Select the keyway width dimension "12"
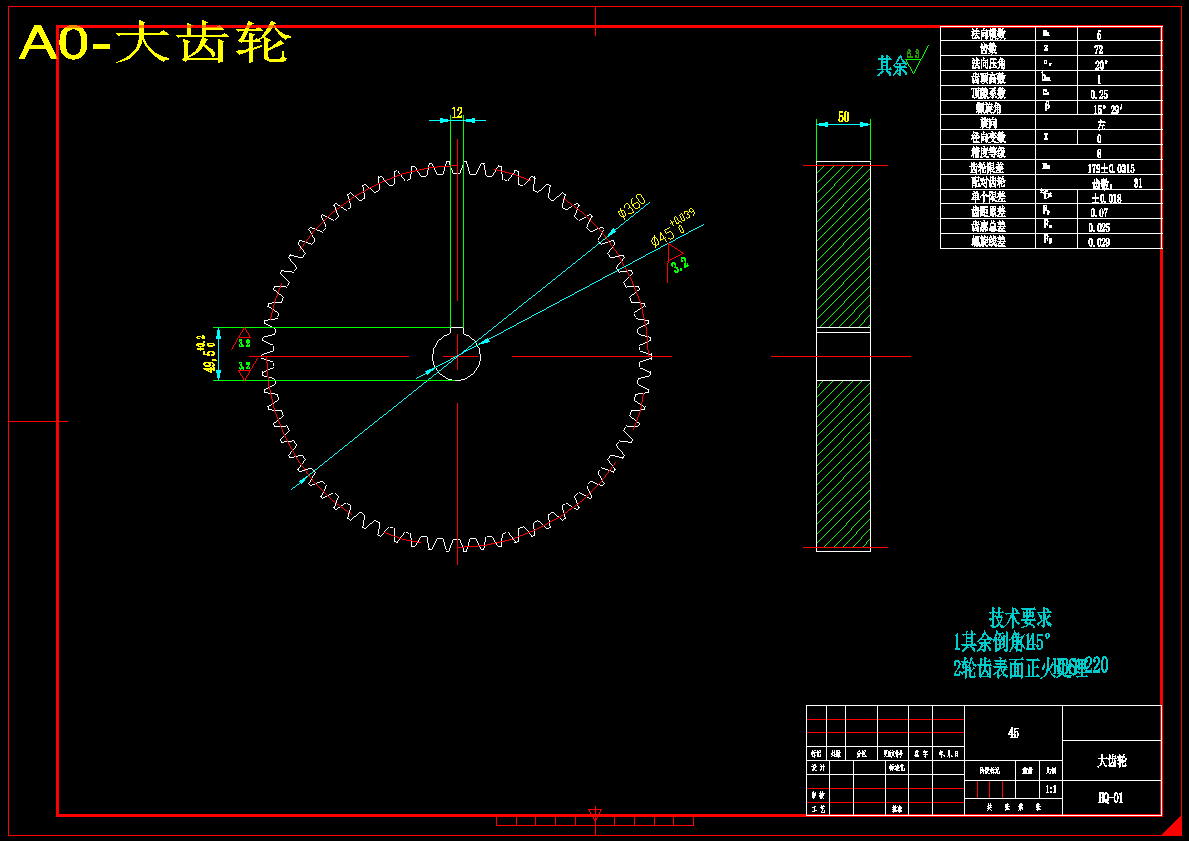This screenshot has height=841, width=1189. click(457, 112)
